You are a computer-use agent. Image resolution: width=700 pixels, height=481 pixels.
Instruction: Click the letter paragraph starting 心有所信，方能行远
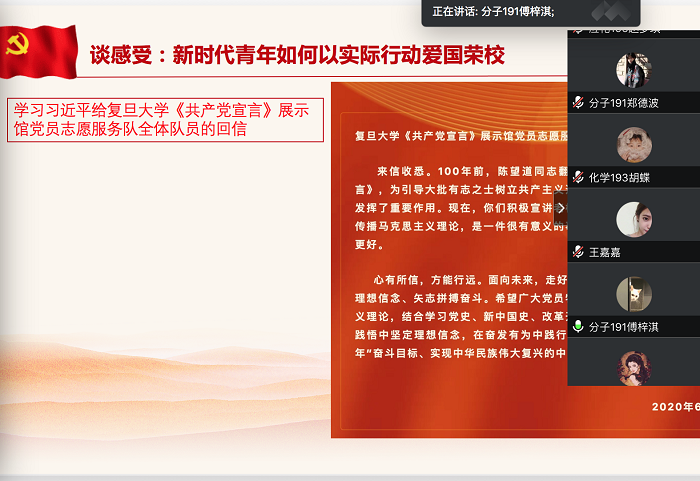coord(461,316)
